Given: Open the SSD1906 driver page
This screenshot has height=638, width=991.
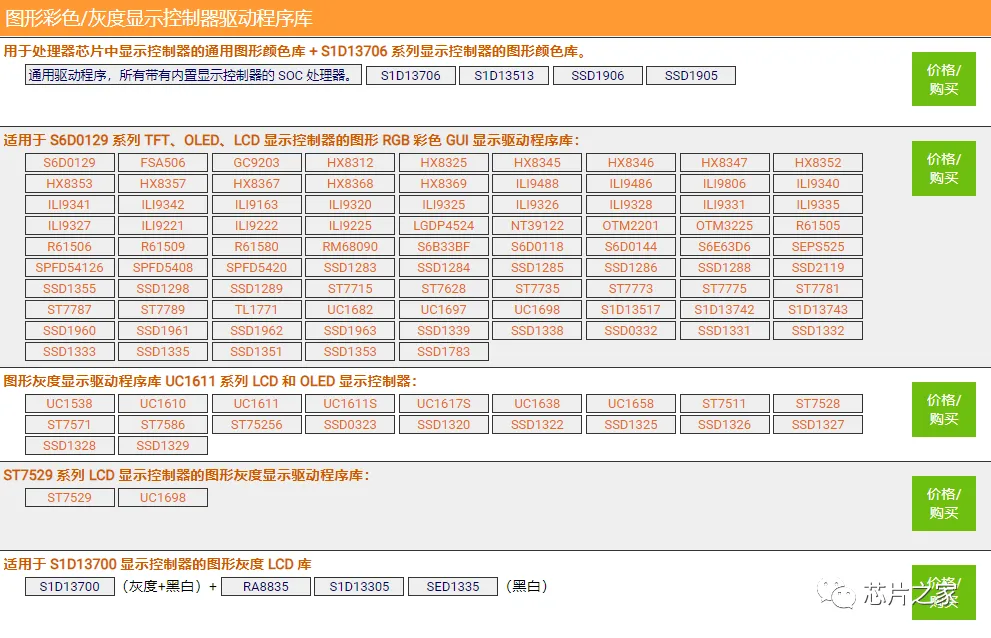Looking at the screenshot, I should pyautogui.click(x=597, y=74).
